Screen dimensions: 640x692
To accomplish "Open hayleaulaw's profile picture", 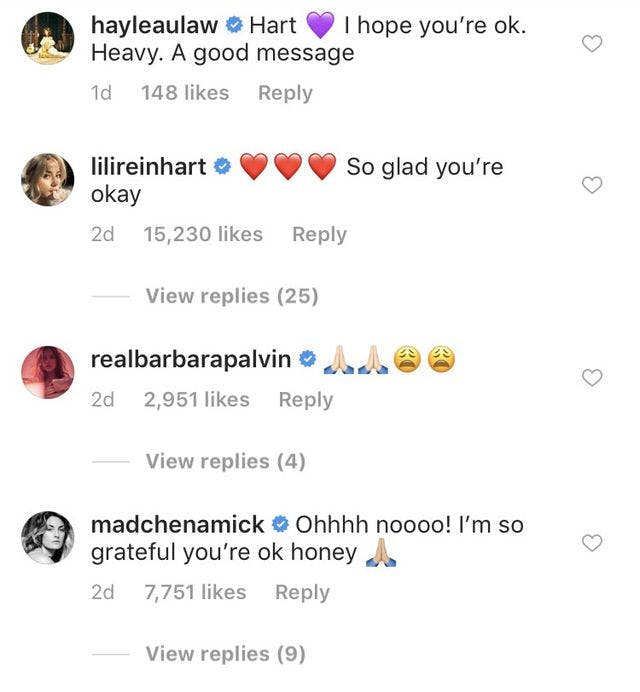I will click(x=47, y=39).
